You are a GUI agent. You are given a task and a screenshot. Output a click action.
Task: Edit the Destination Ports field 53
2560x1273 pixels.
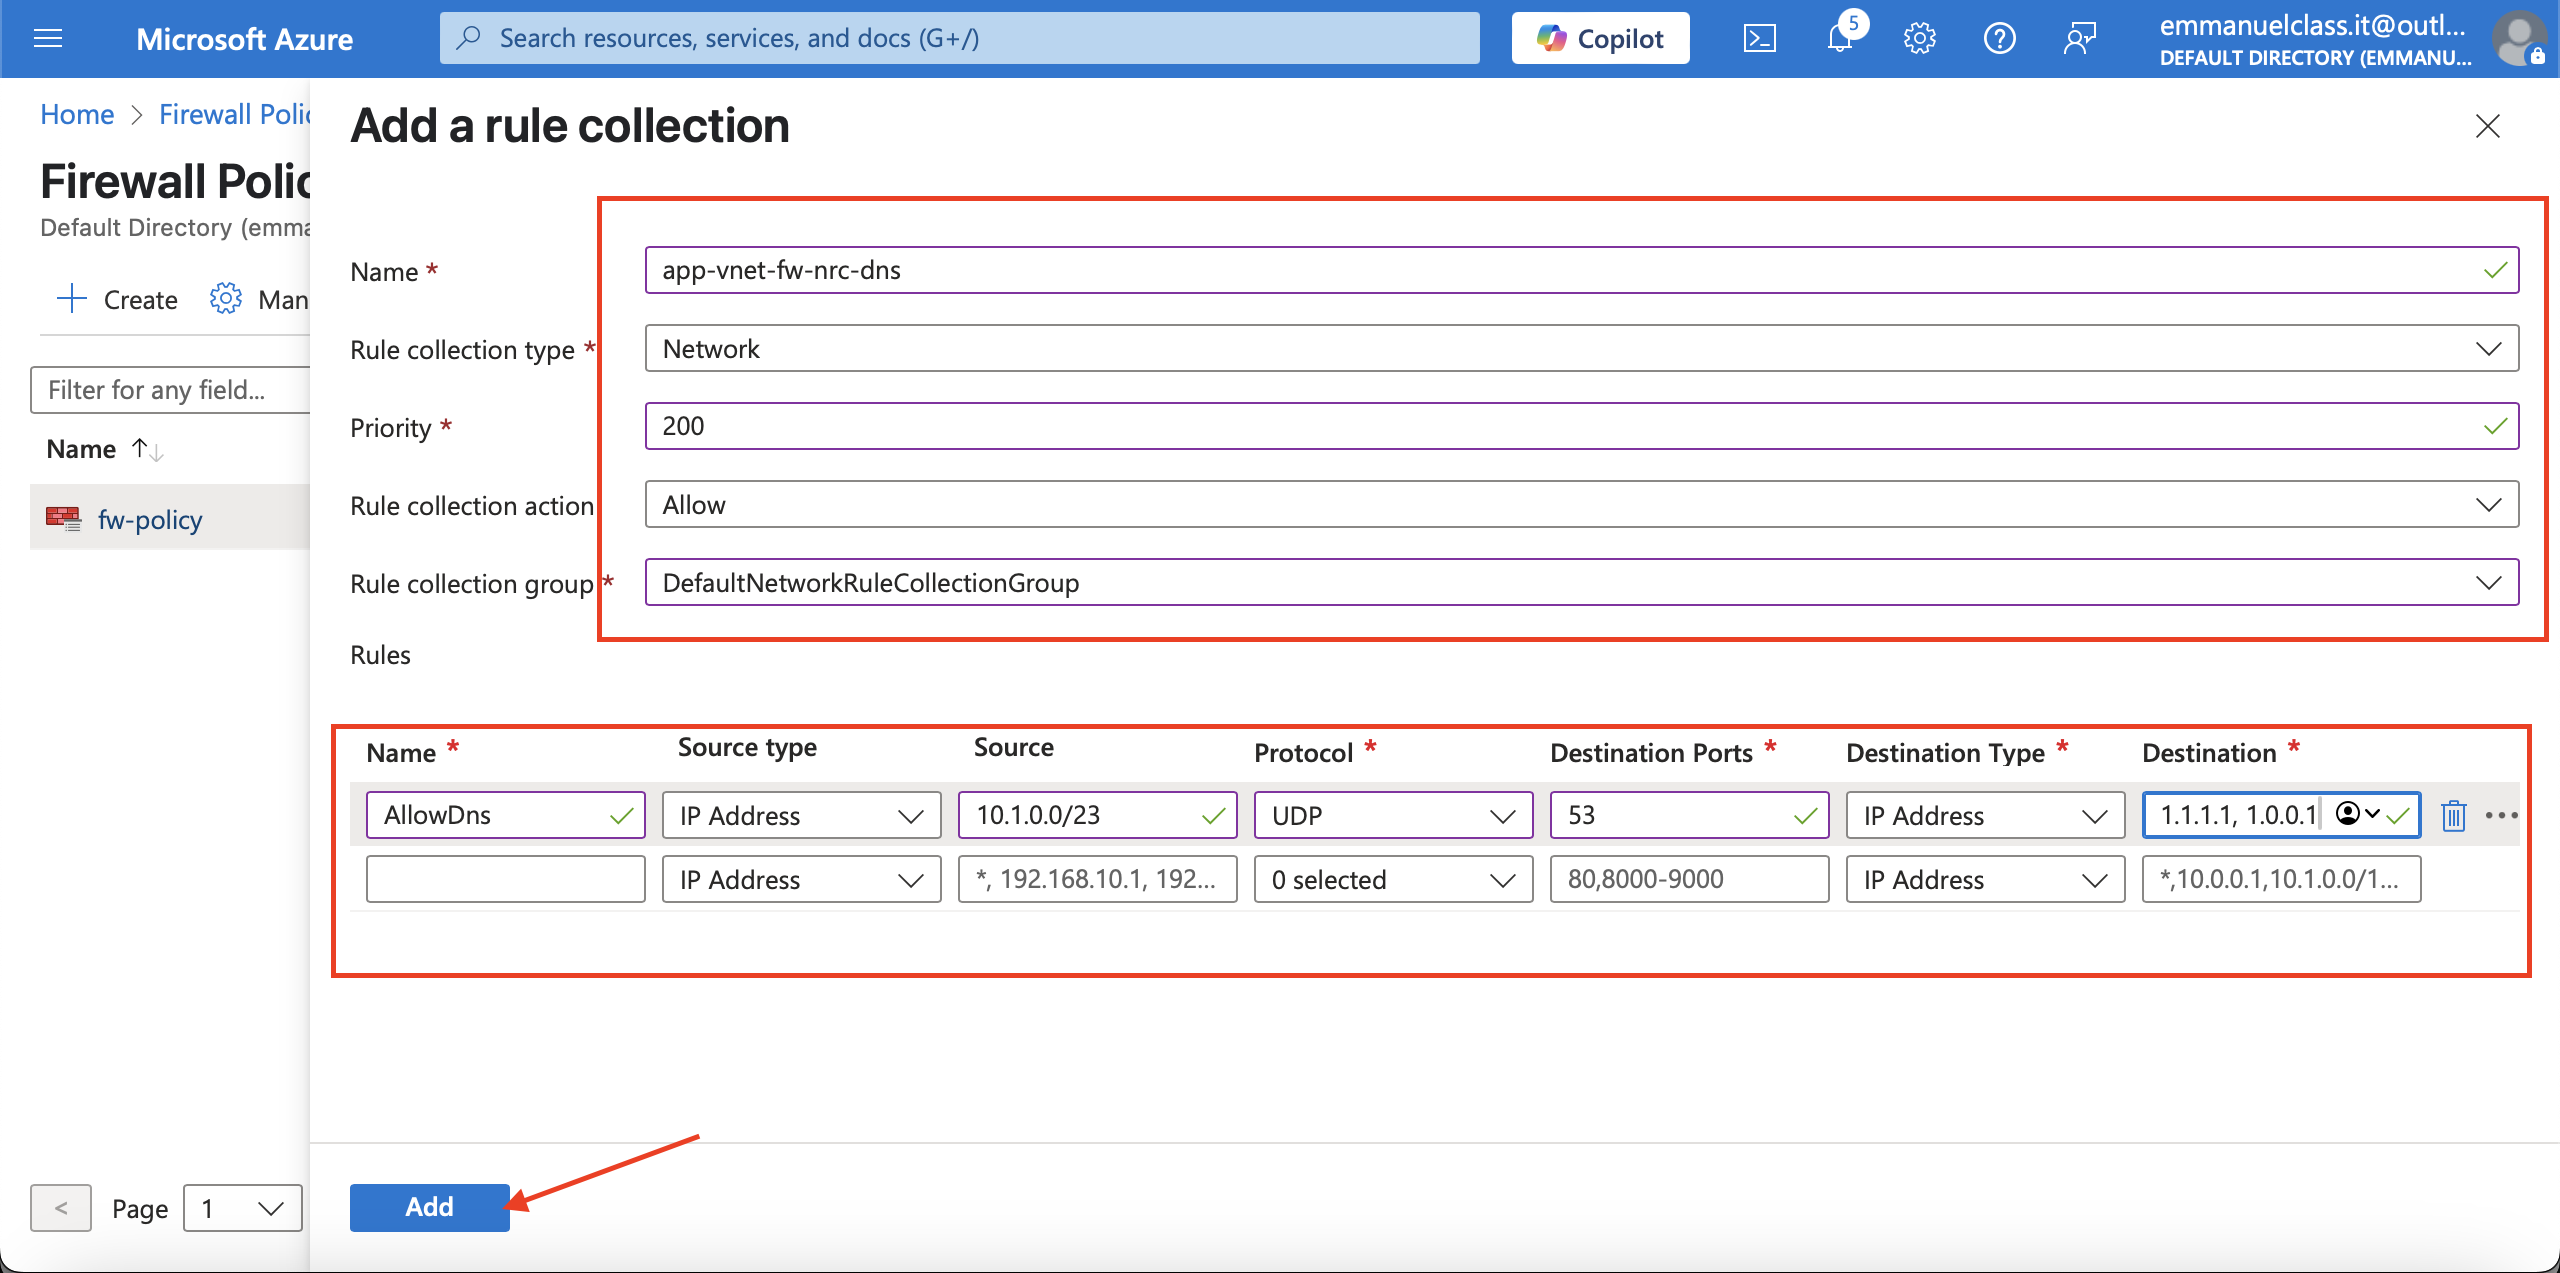click(x=1690, y=815)
